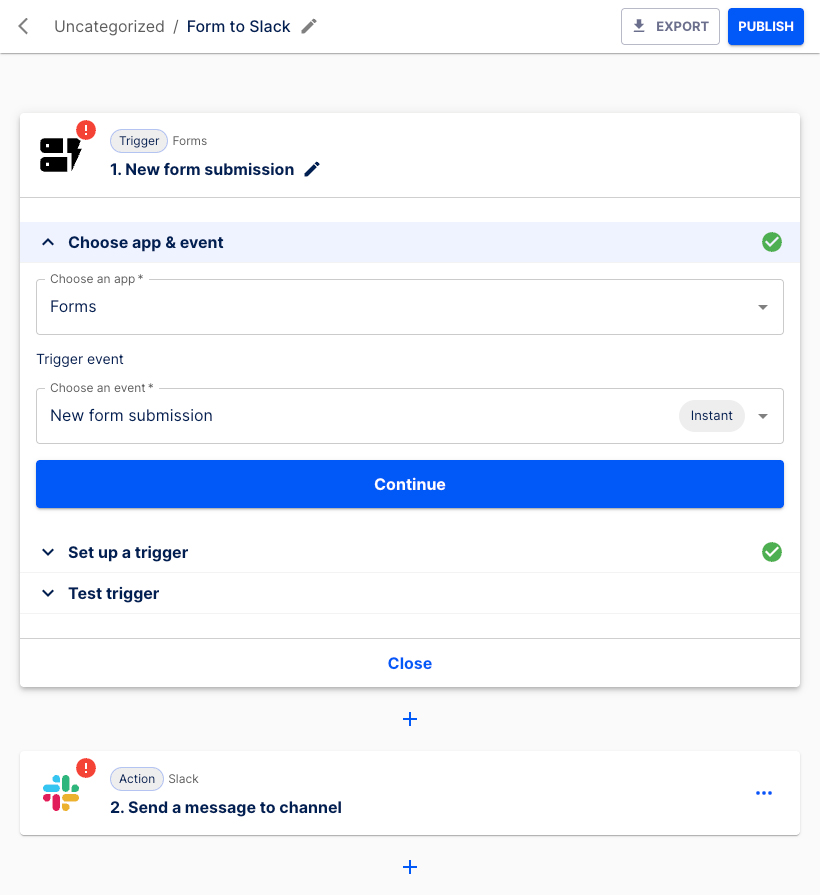
Task: Click the Instant badge on the trigger event
Action: click(x=711, y=415)
